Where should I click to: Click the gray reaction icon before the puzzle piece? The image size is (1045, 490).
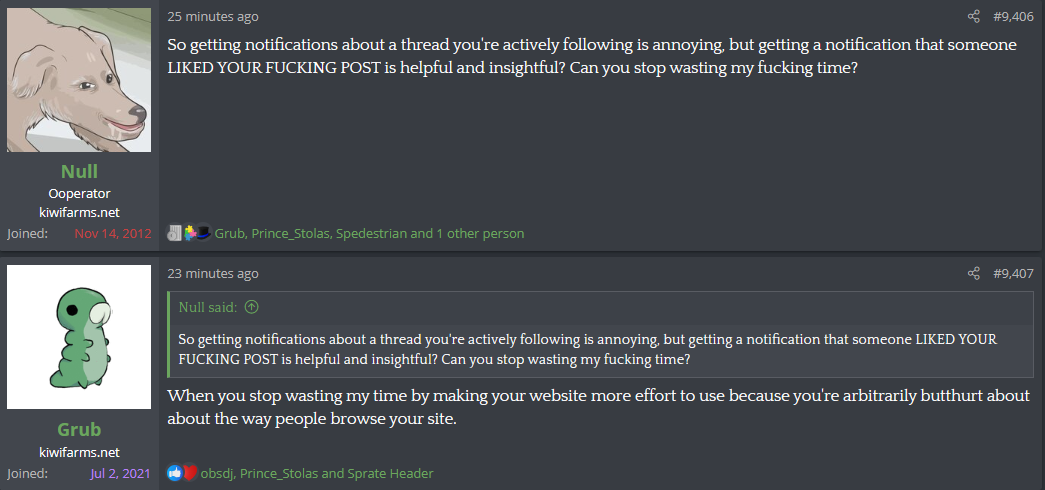coord(175,233)
